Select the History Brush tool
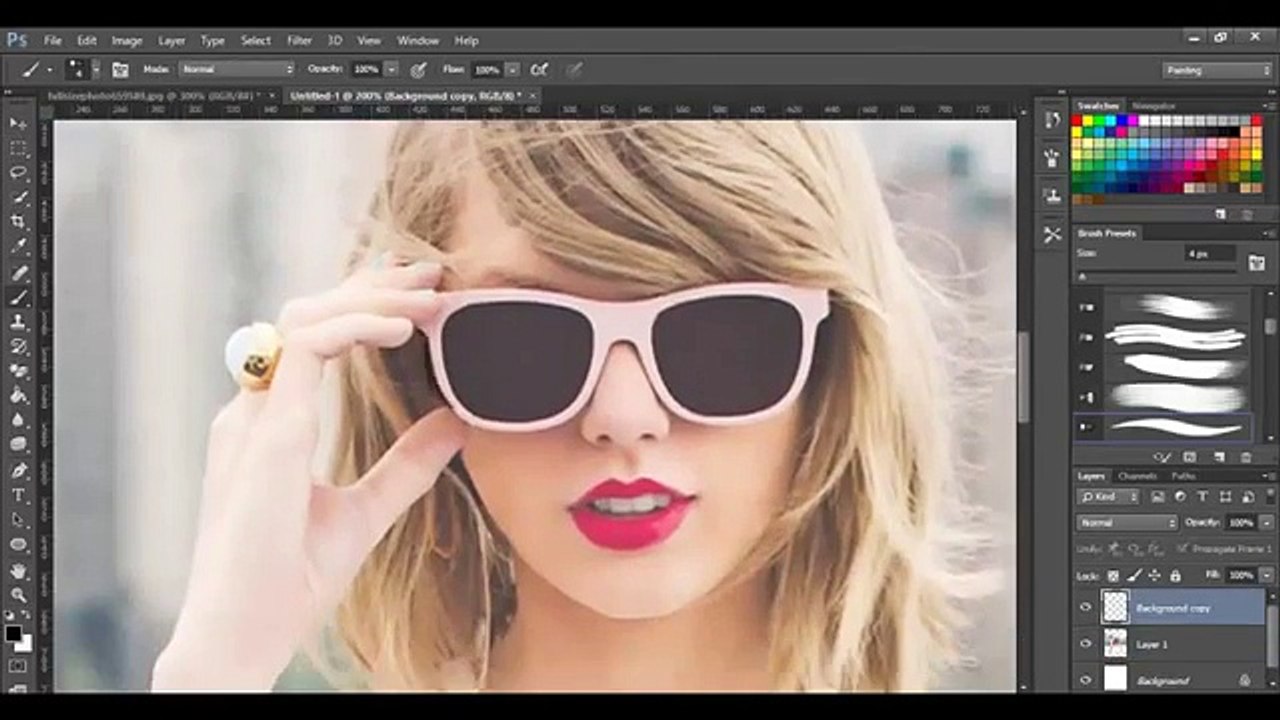Image resolution: width=1280 pixels, height=720 pixels. click(18, 347)
